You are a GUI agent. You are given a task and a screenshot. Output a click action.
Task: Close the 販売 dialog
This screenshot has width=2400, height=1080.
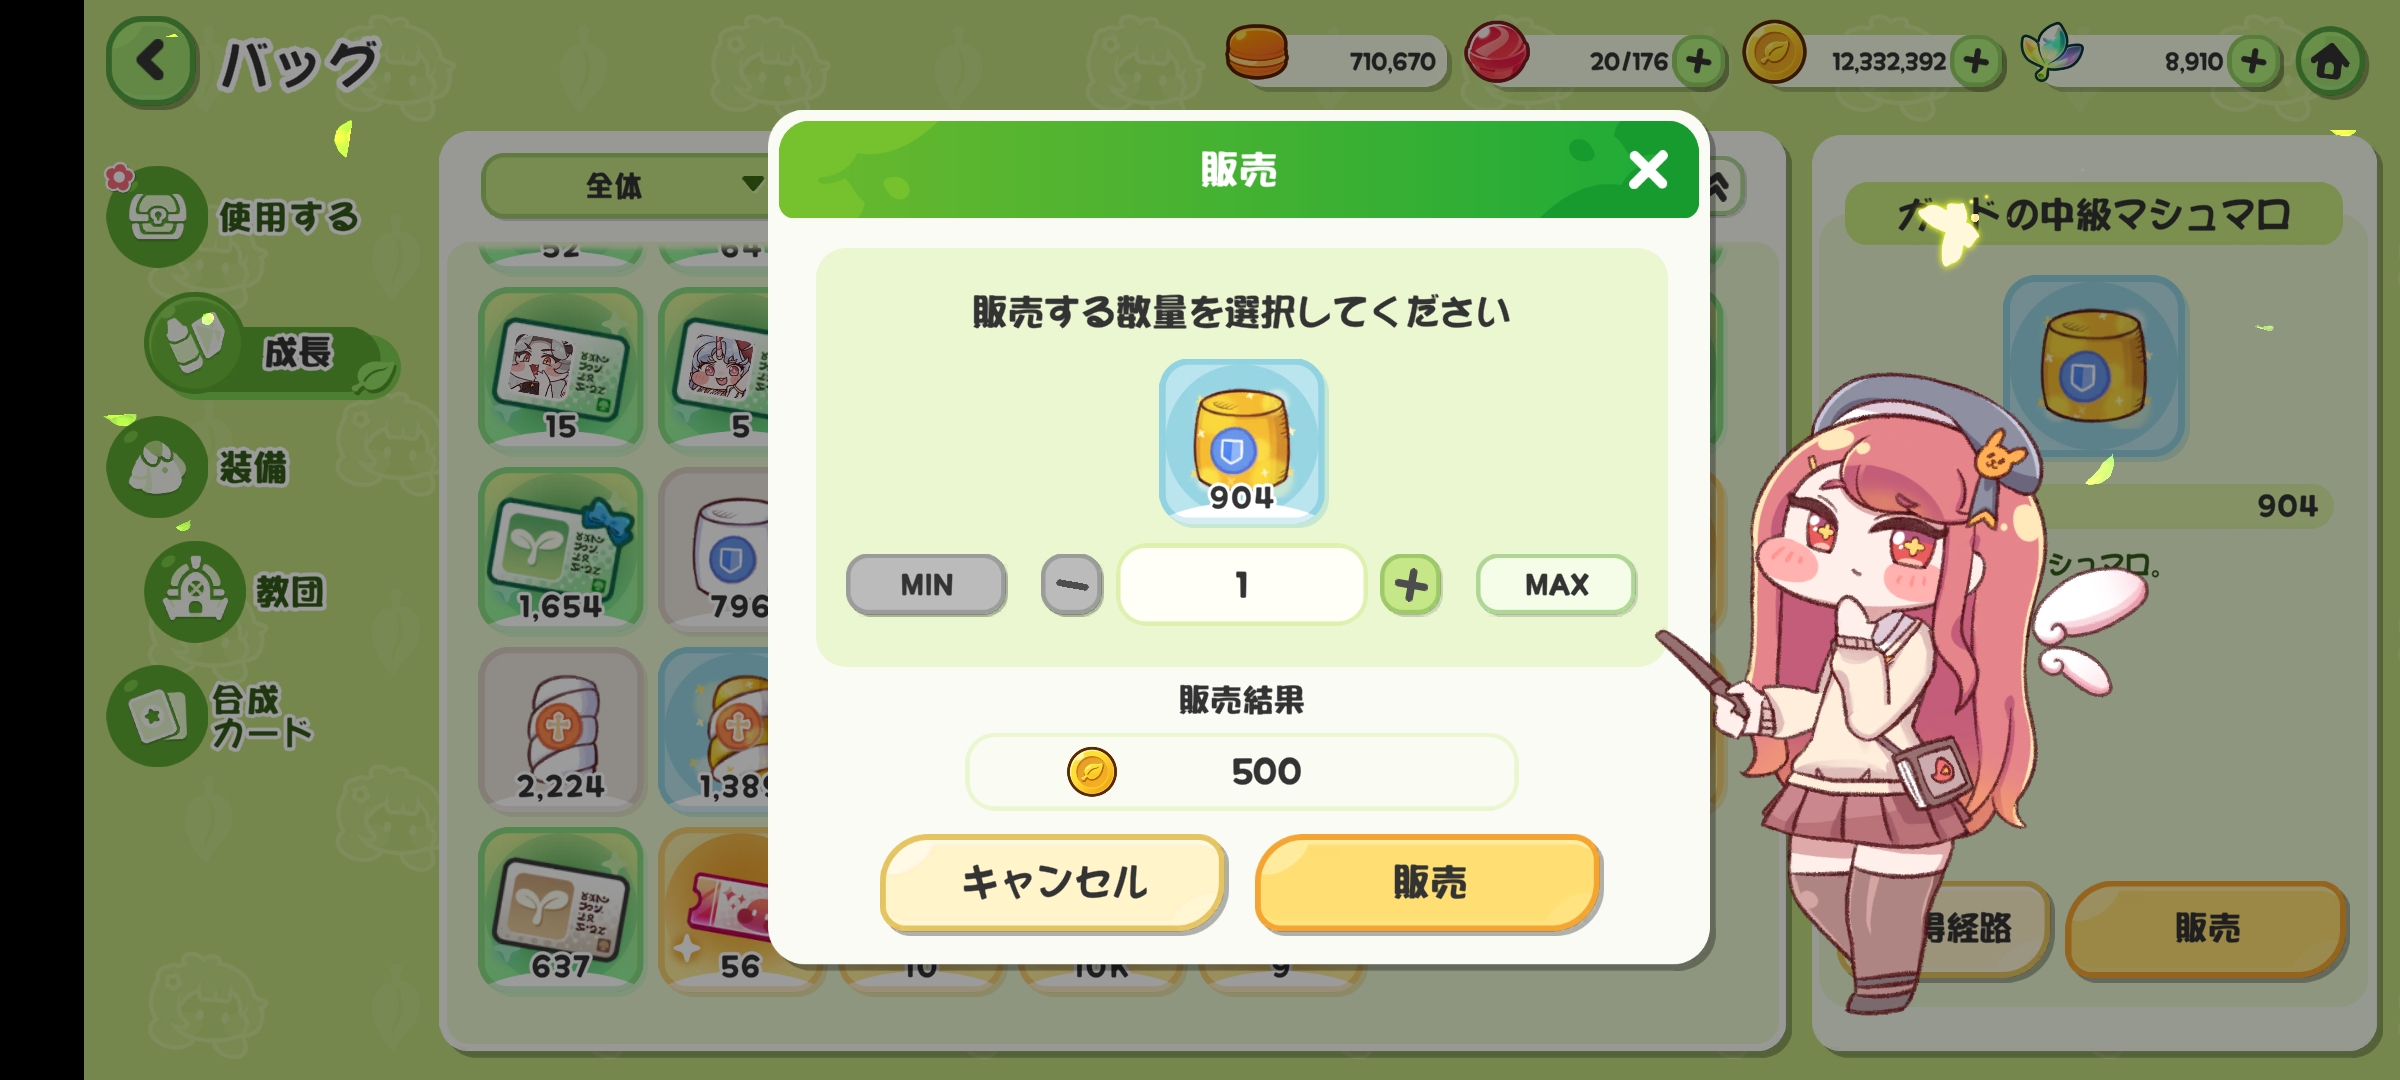(1647, 169)
